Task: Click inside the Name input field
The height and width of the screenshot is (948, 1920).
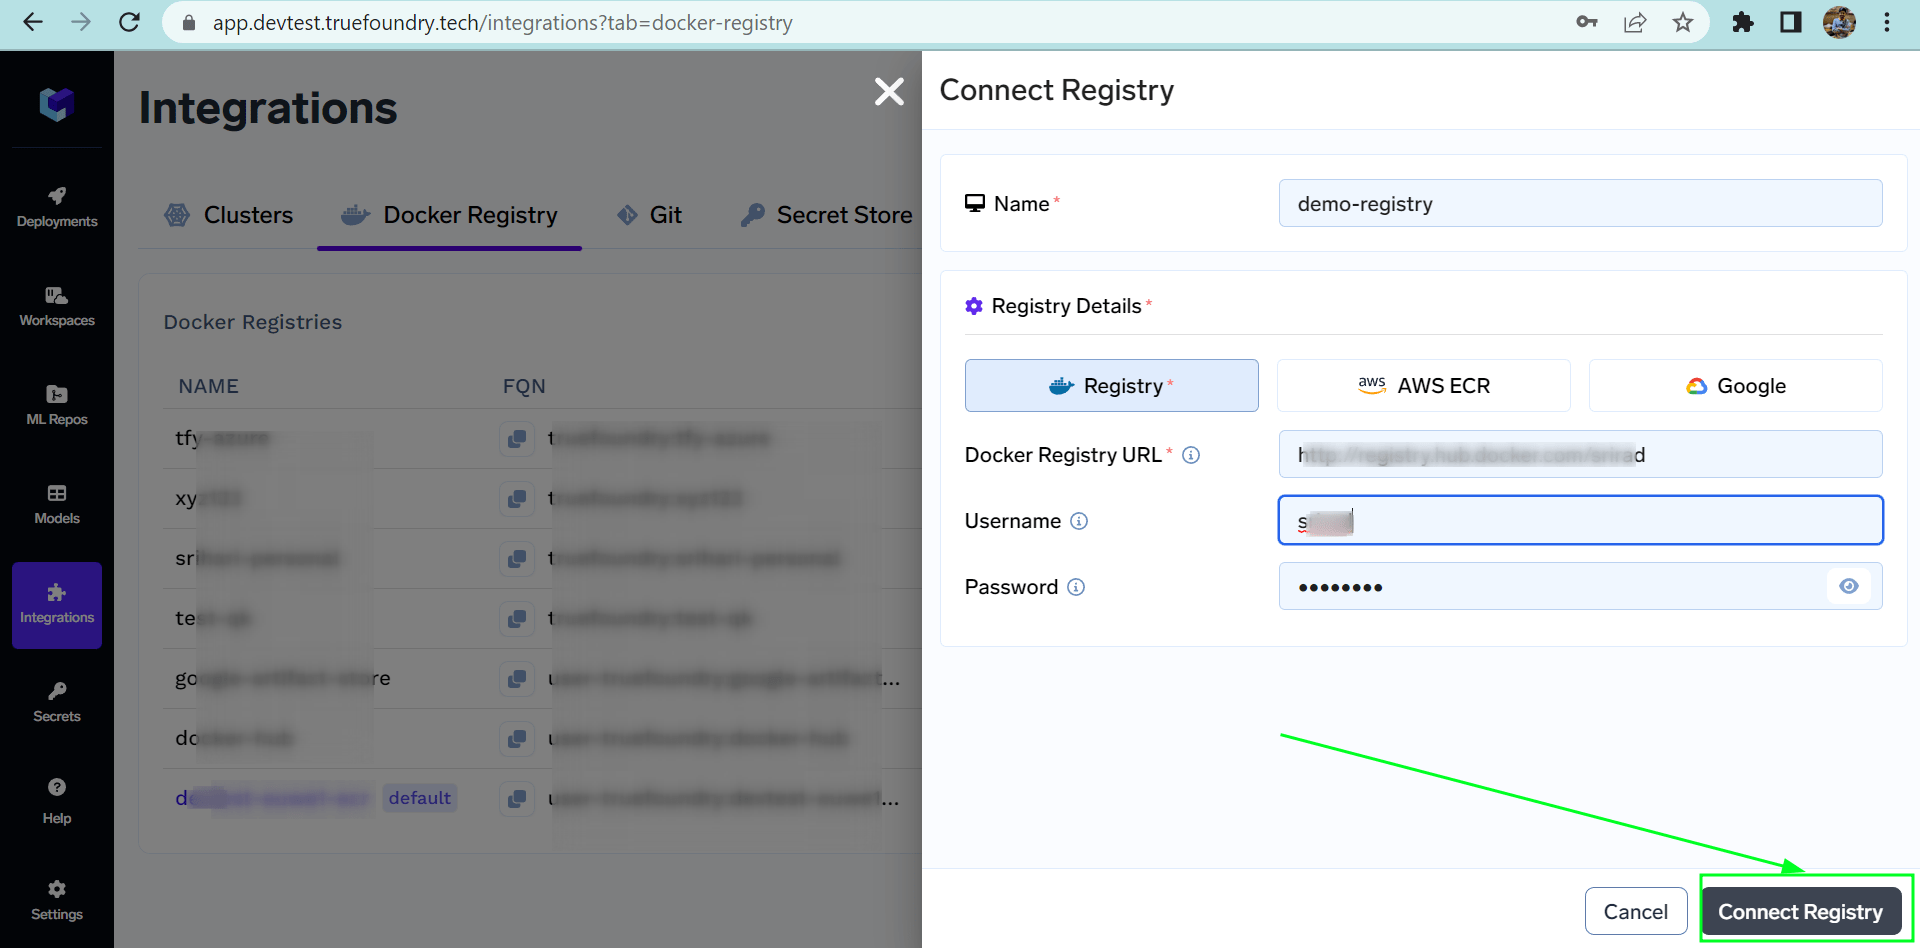Action: click(x=1580, y=203)
